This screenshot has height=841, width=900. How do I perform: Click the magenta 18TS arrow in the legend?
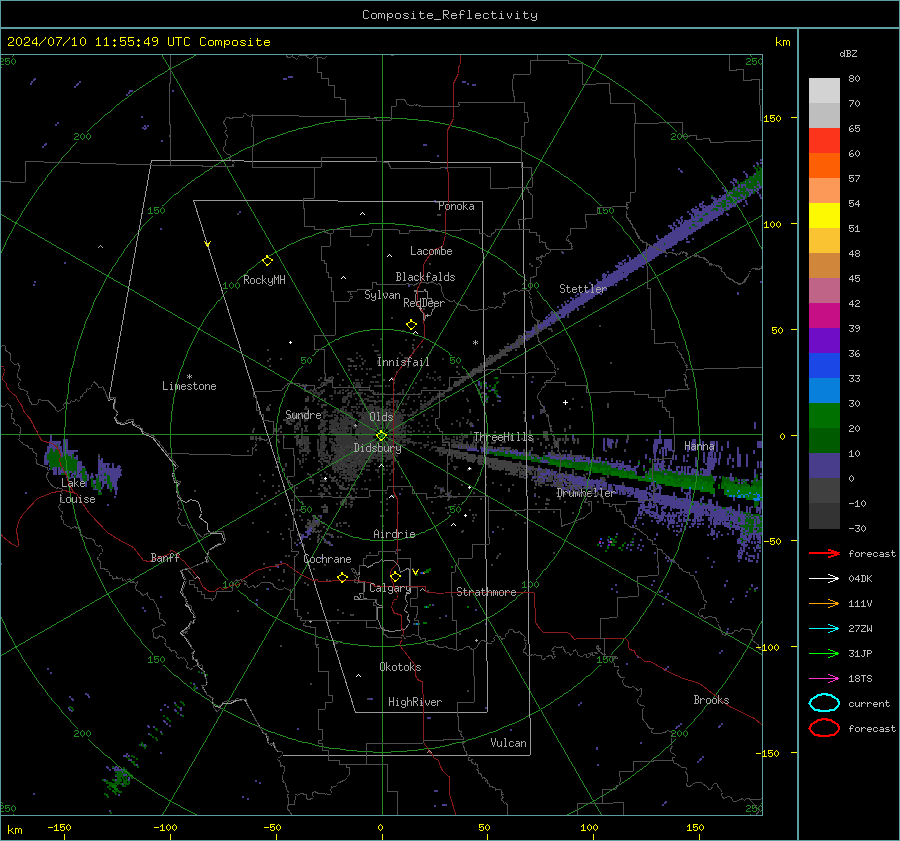click(824, 679)
